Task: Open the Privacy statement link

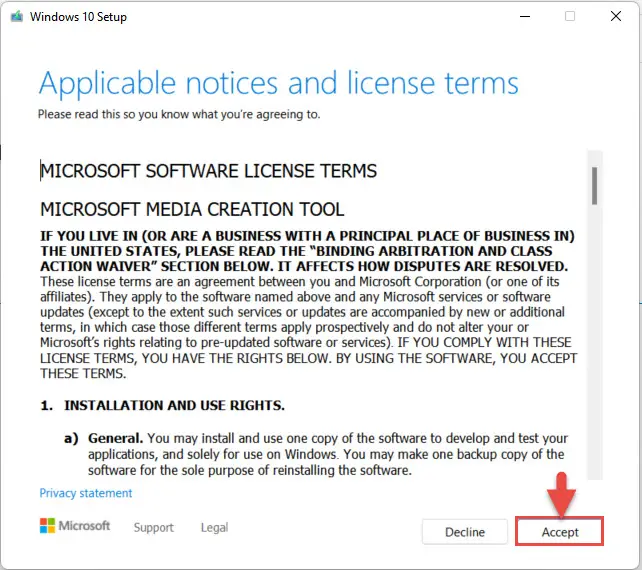Action: tap(86, 493)
